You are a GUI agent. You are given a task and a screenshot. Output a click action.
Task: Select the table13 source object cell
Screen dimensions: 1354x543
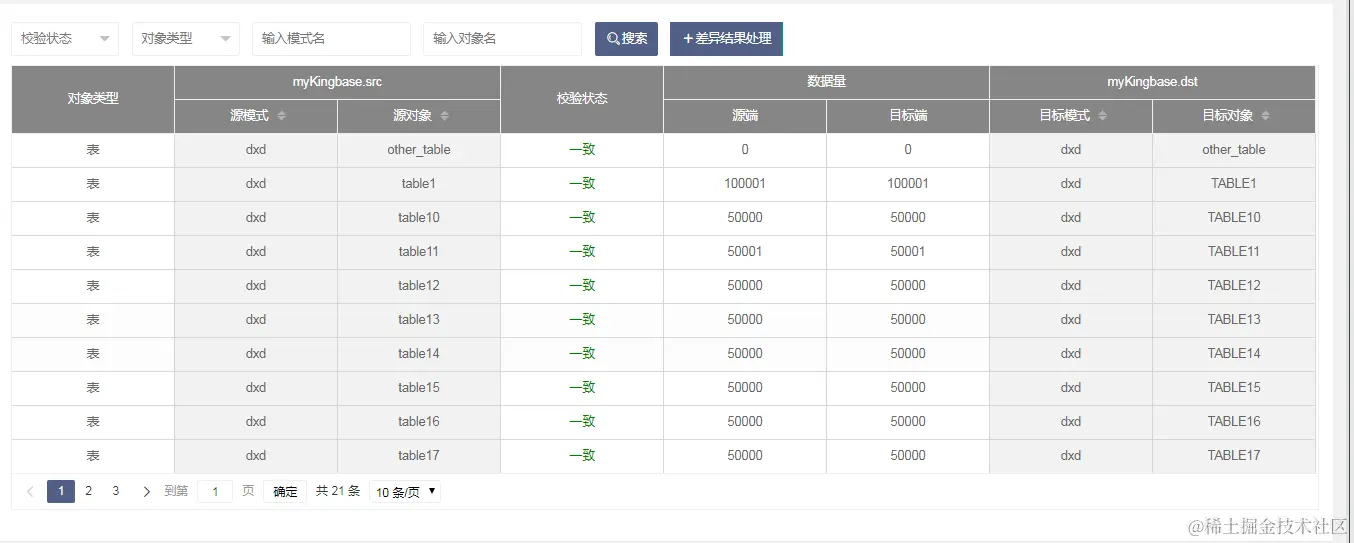click(419, 320)
